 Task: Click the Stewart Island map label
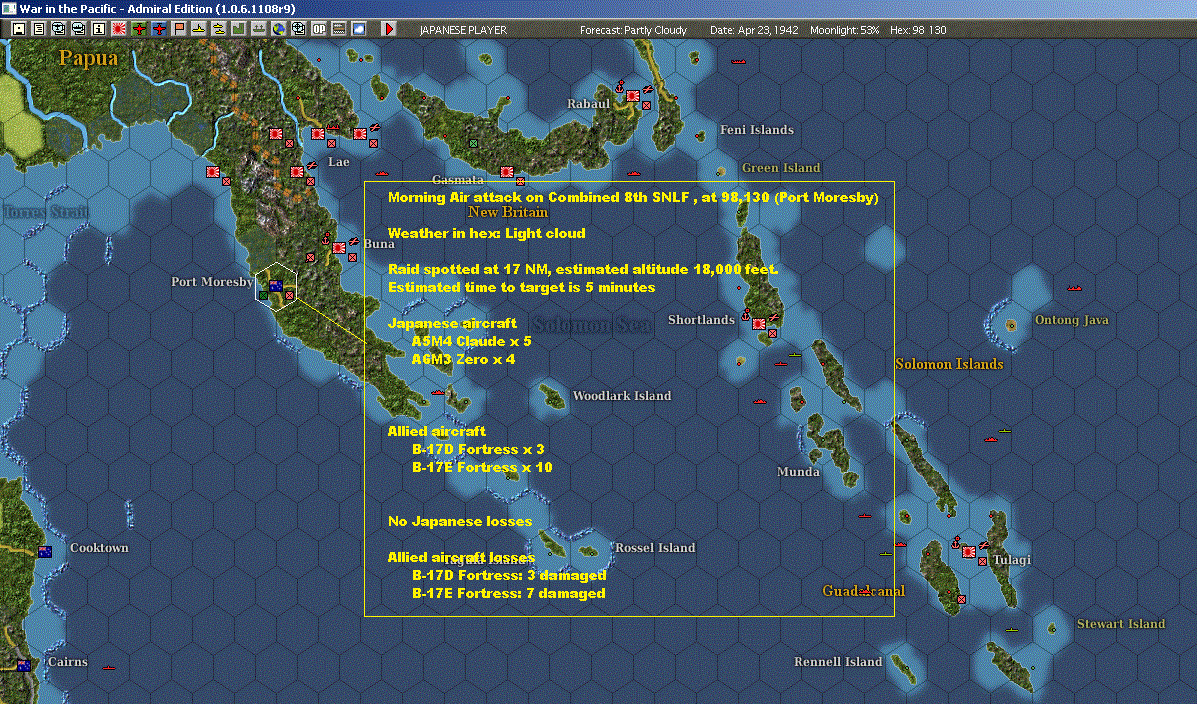point(1121,624)
